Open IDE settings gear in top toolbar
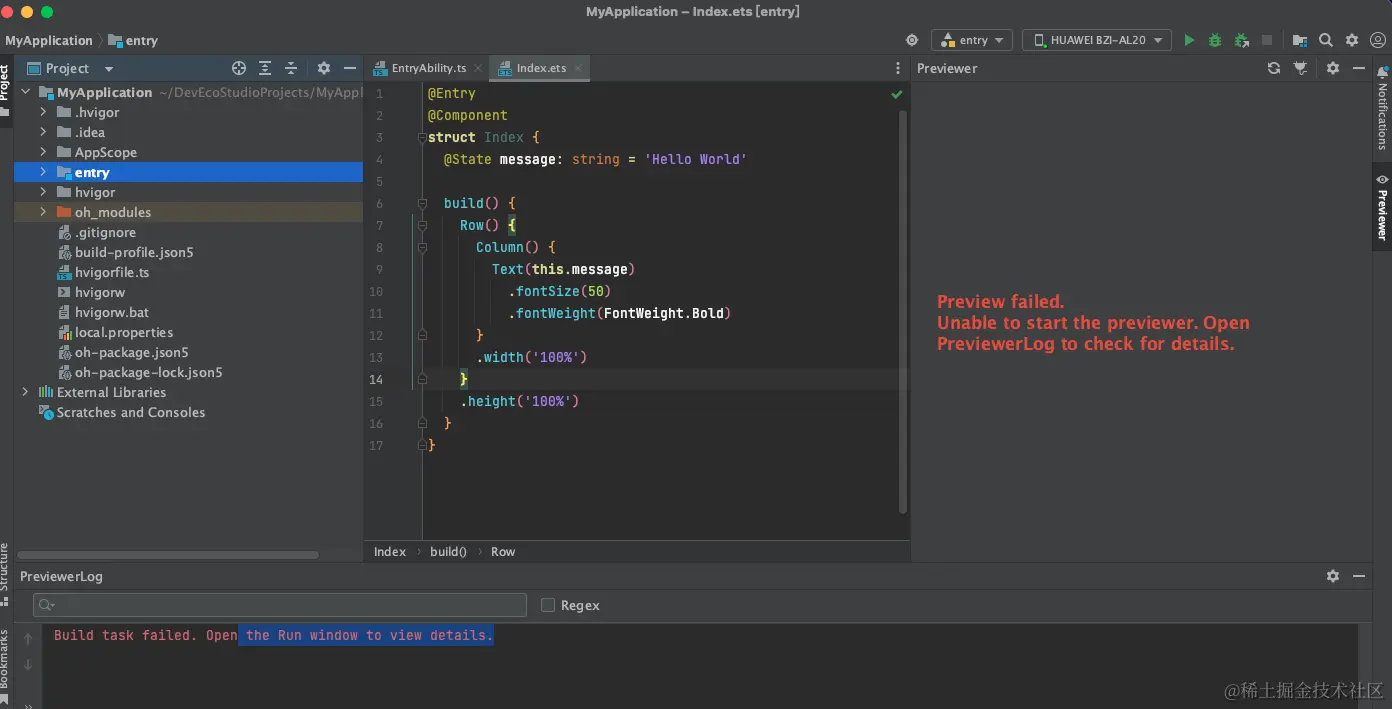This screenshot has height=709, width=1392. tap(1352, 40)
